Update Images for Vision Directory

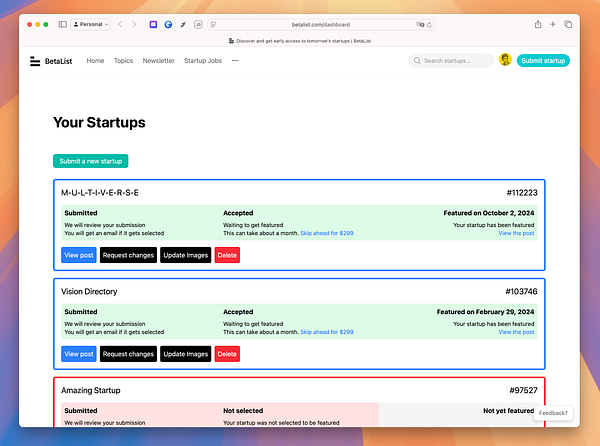[x=186, y=354]
